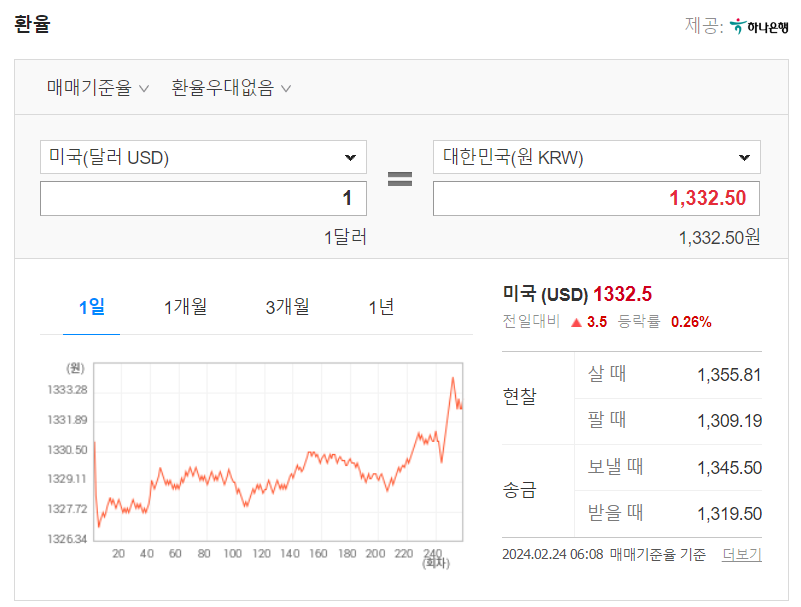801x607 pixels.
Task: Click the chevron next to 매매기준율
Action: 144,88
